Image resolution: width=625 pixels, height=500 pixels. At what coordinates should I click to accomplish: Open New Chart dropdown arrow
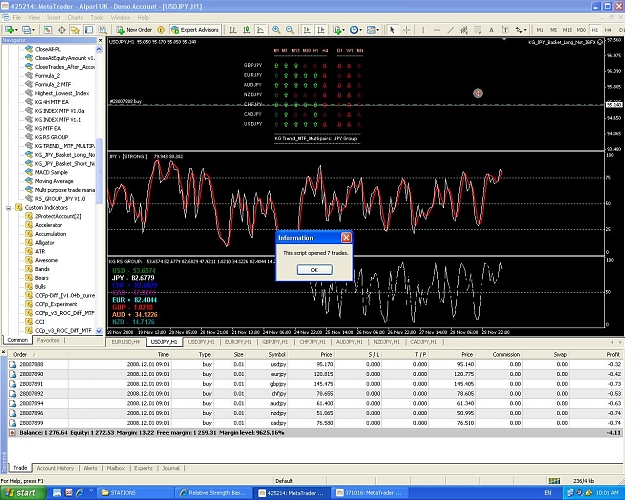pos(16,30)
